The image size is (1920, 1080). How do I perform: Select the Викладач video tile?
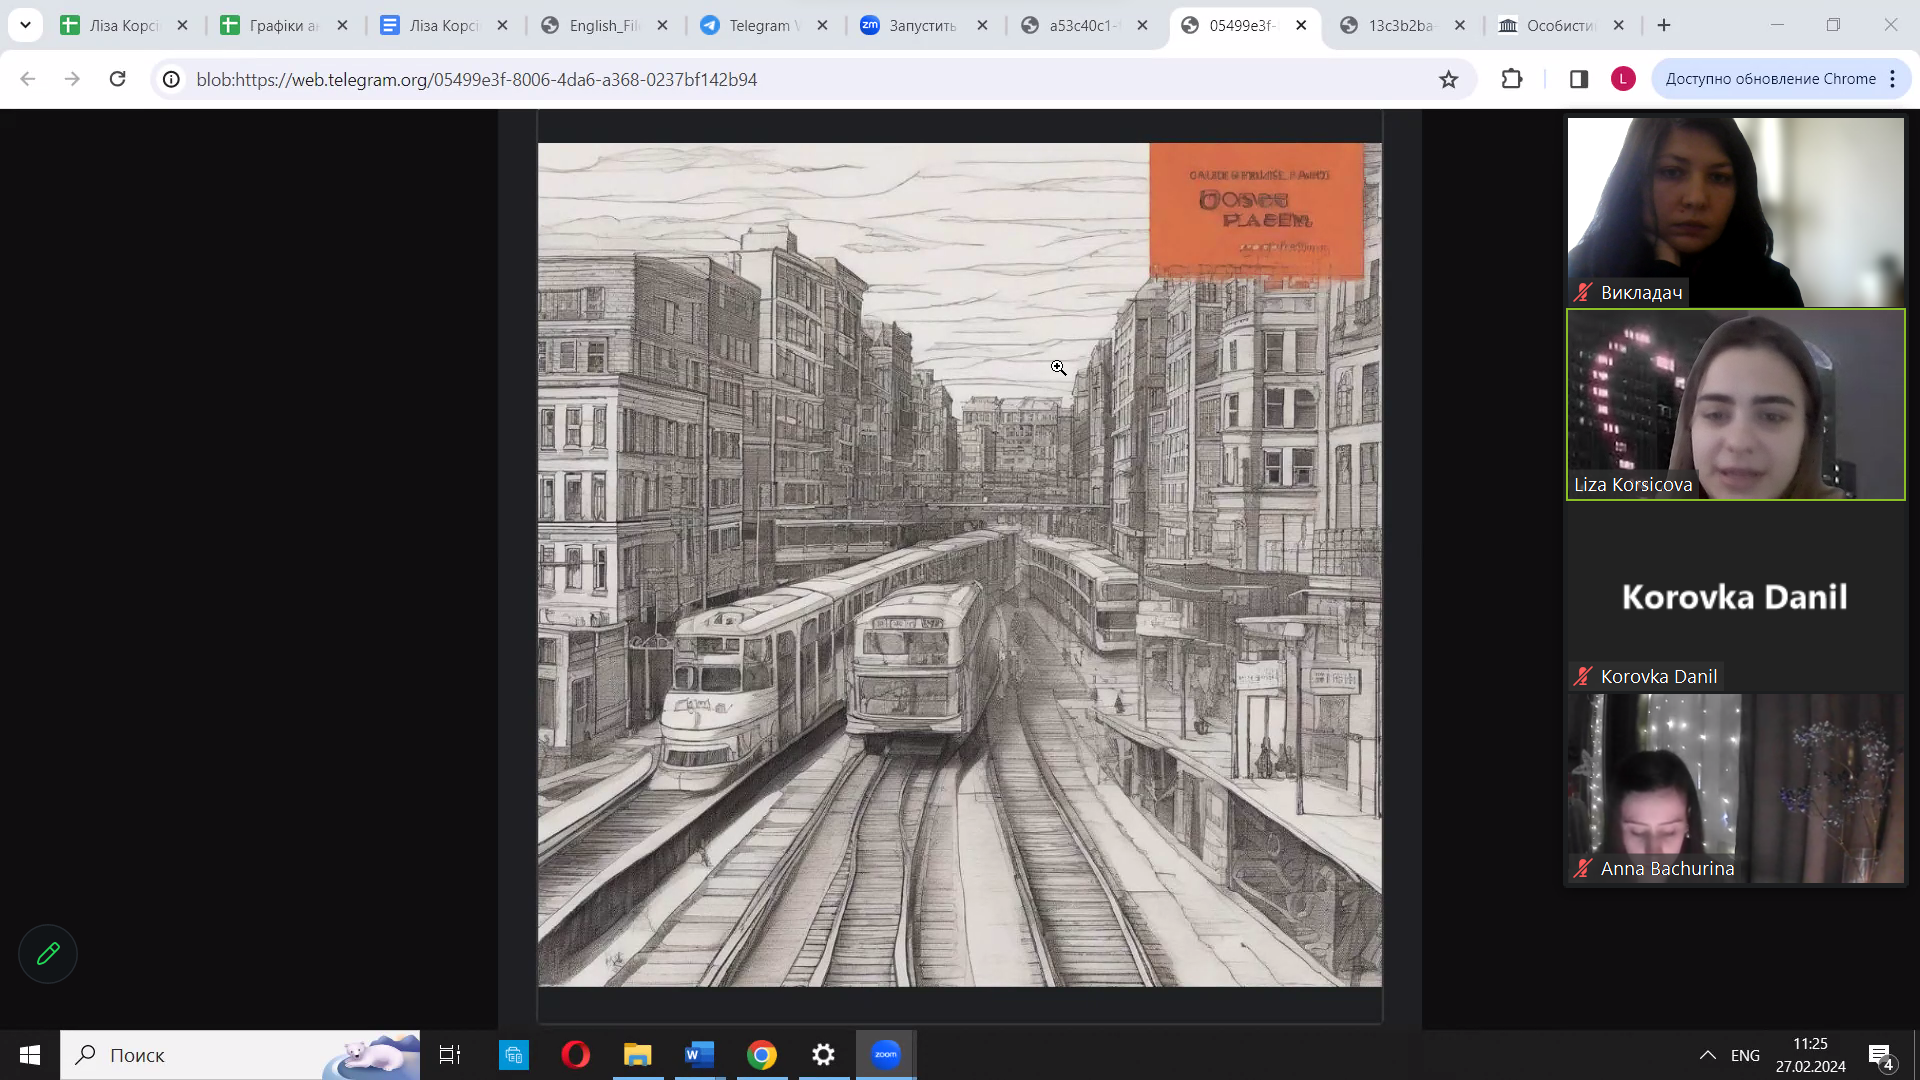tap(1735, 212)
